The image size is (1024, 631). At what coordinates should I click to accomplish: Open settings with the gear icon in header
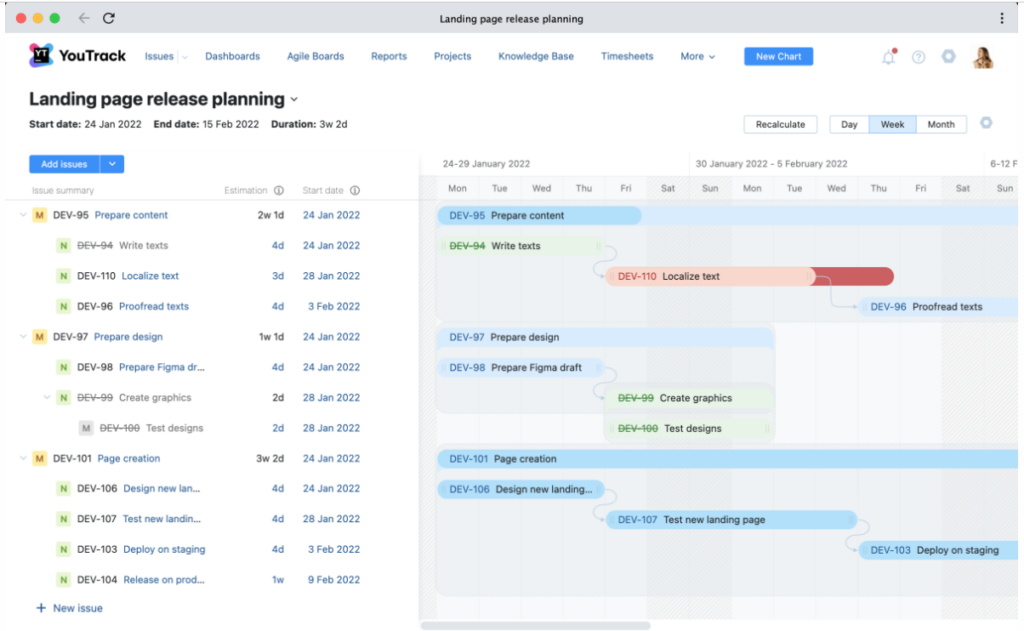tap(948, 57)
